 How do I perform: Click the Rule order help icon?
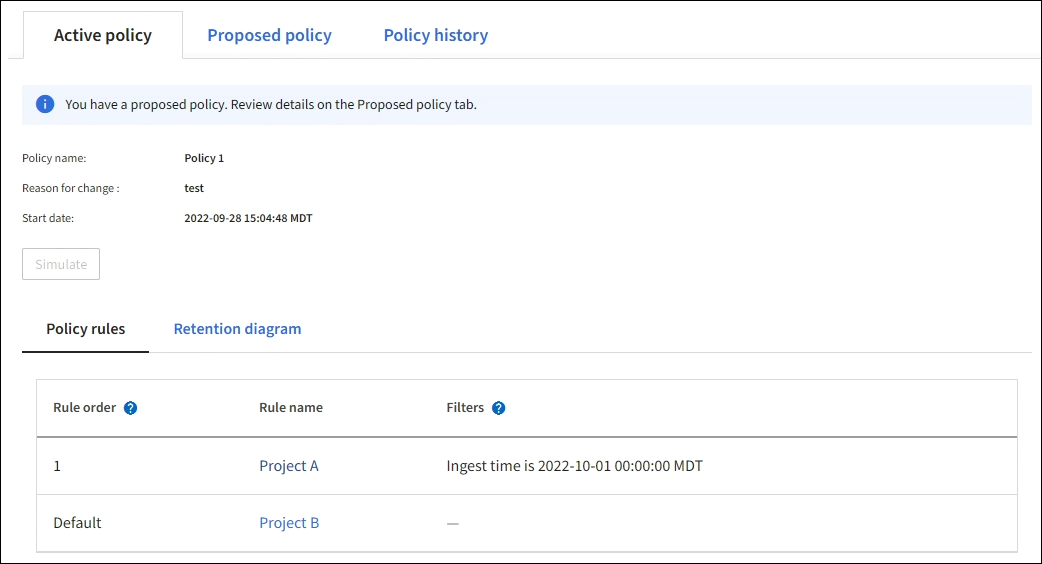pos(130,408)
